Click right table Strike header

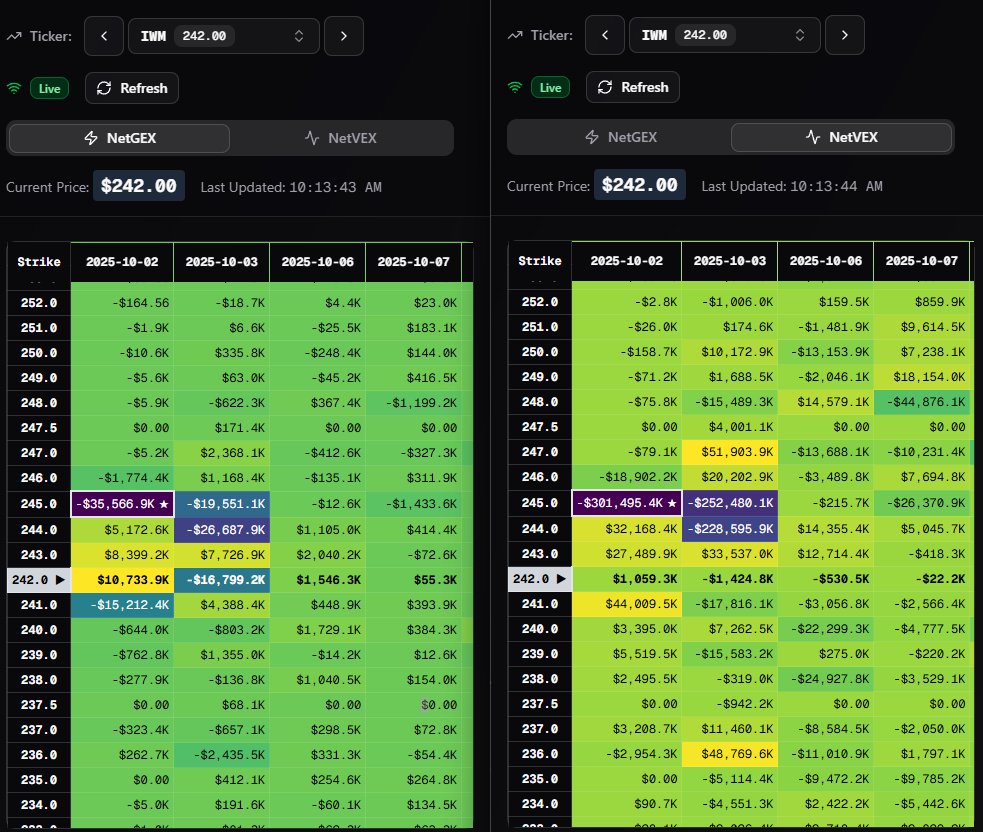(x=540, y=261)
